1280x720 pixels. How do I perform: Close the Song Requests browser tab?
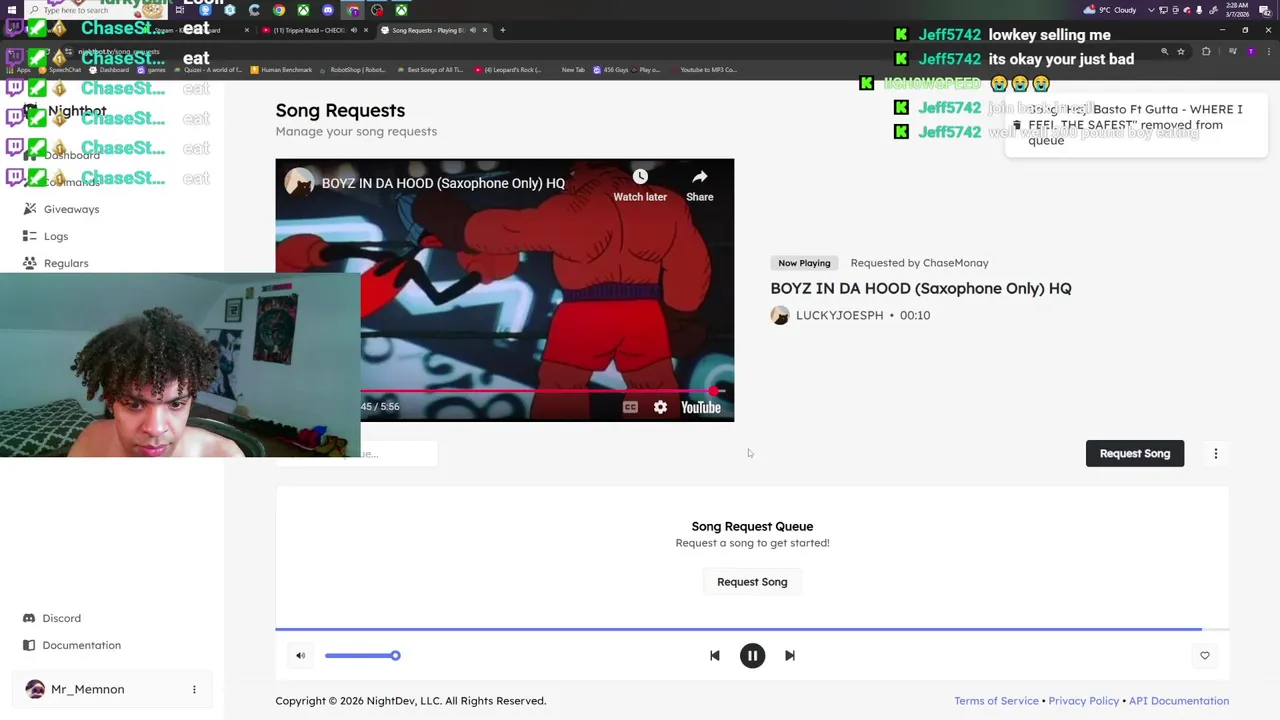tap(485, 30)
